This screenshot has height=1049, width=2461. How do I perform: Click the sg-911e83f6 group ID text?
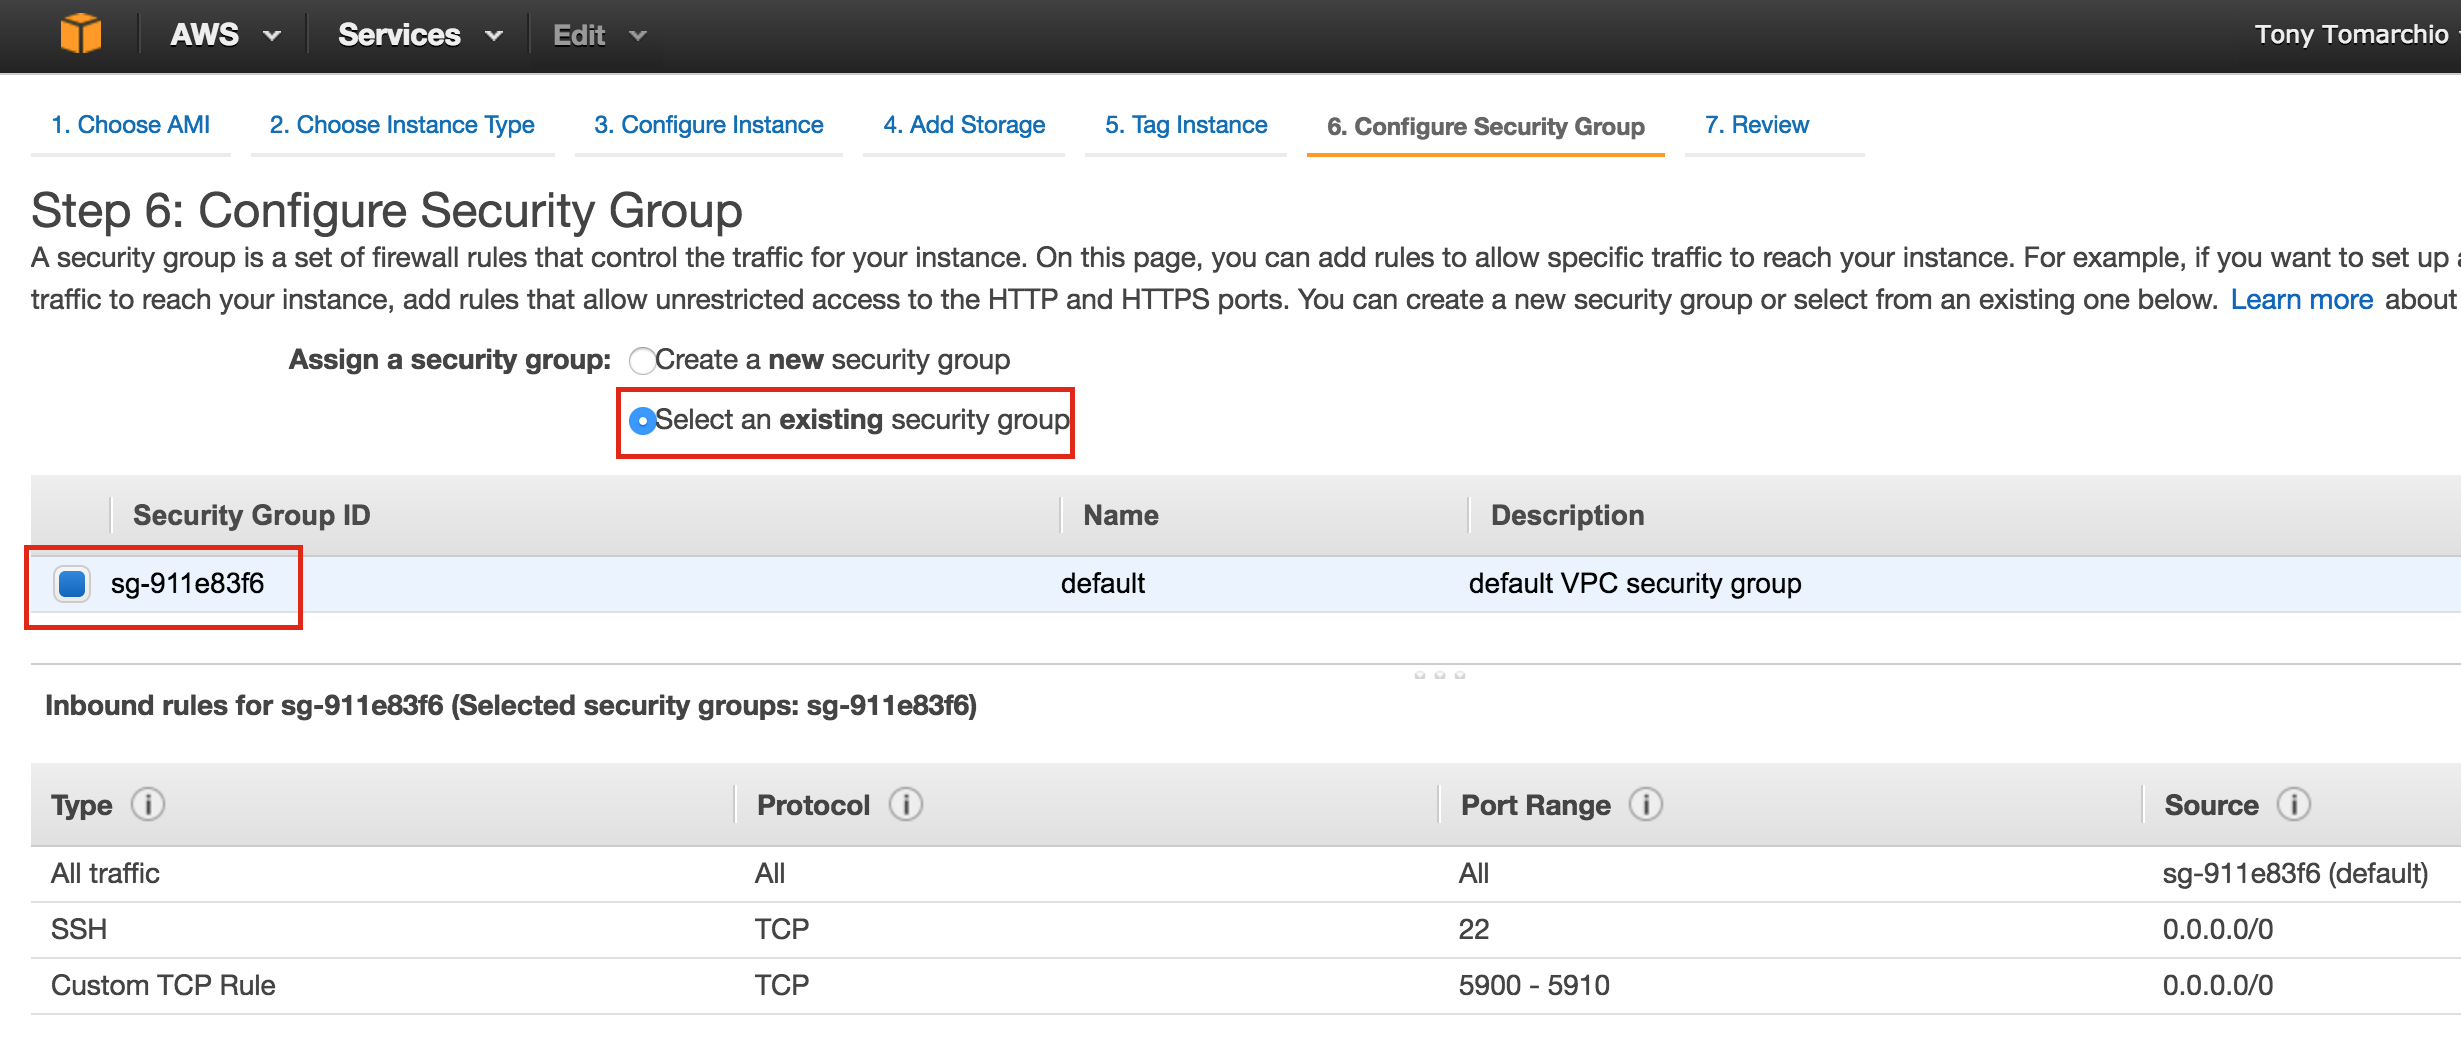click(x=188, y=583)
